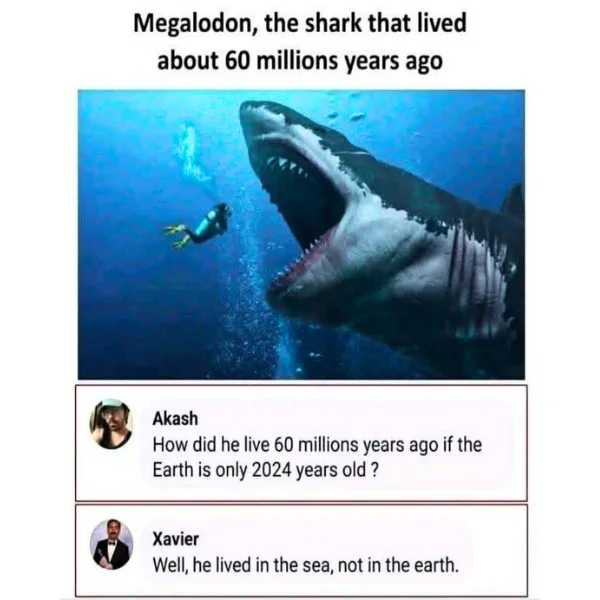
Task: Click the megalodon's open mouth
Action: coord(302,214)
